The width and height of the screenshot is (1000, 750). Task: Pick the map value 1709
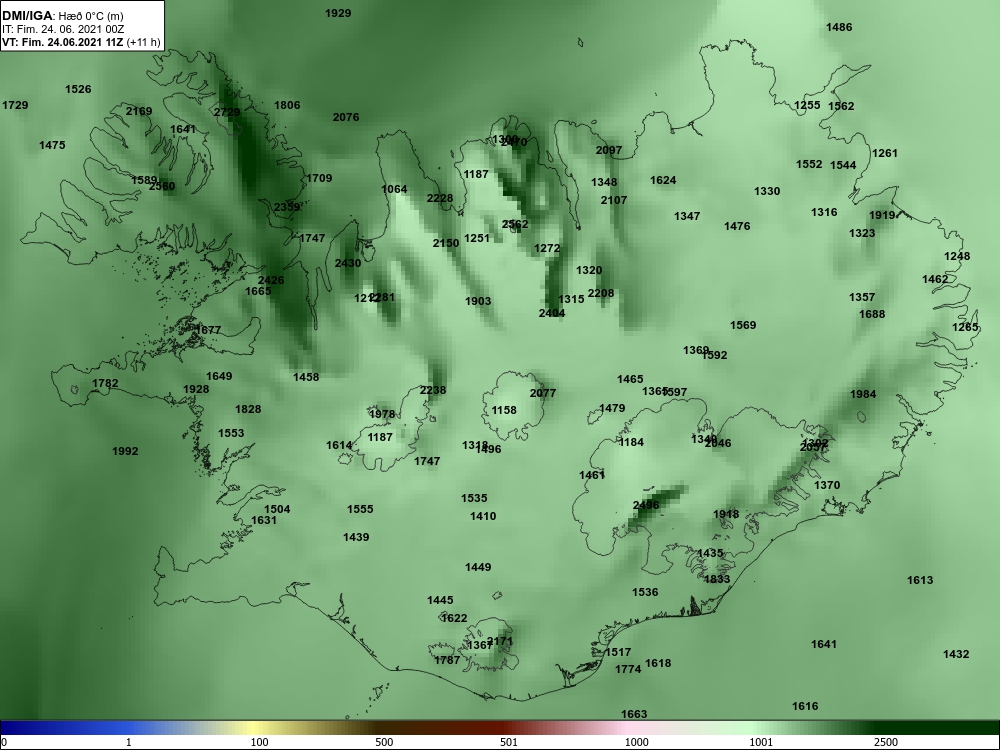click(x=320, y=179)
